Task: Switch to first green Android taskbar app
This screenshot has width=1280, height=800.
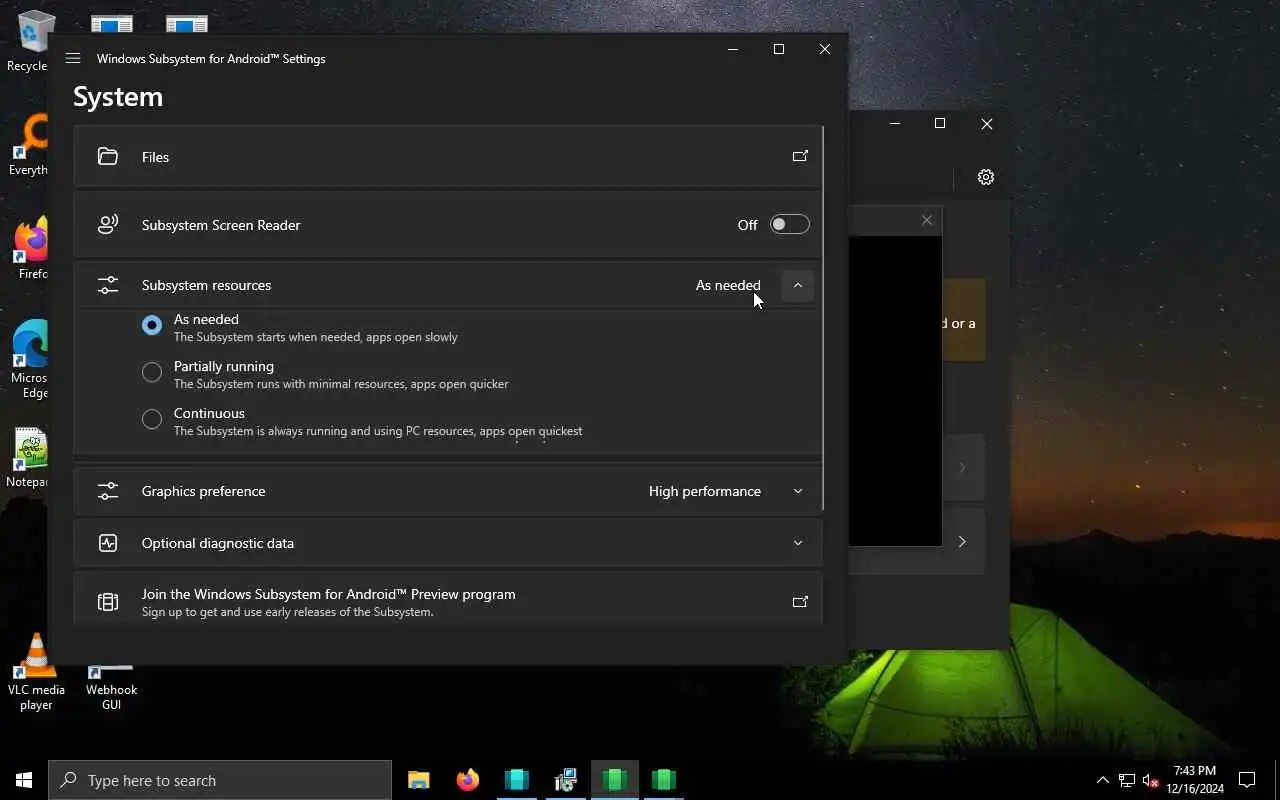Action: point(615,780)
